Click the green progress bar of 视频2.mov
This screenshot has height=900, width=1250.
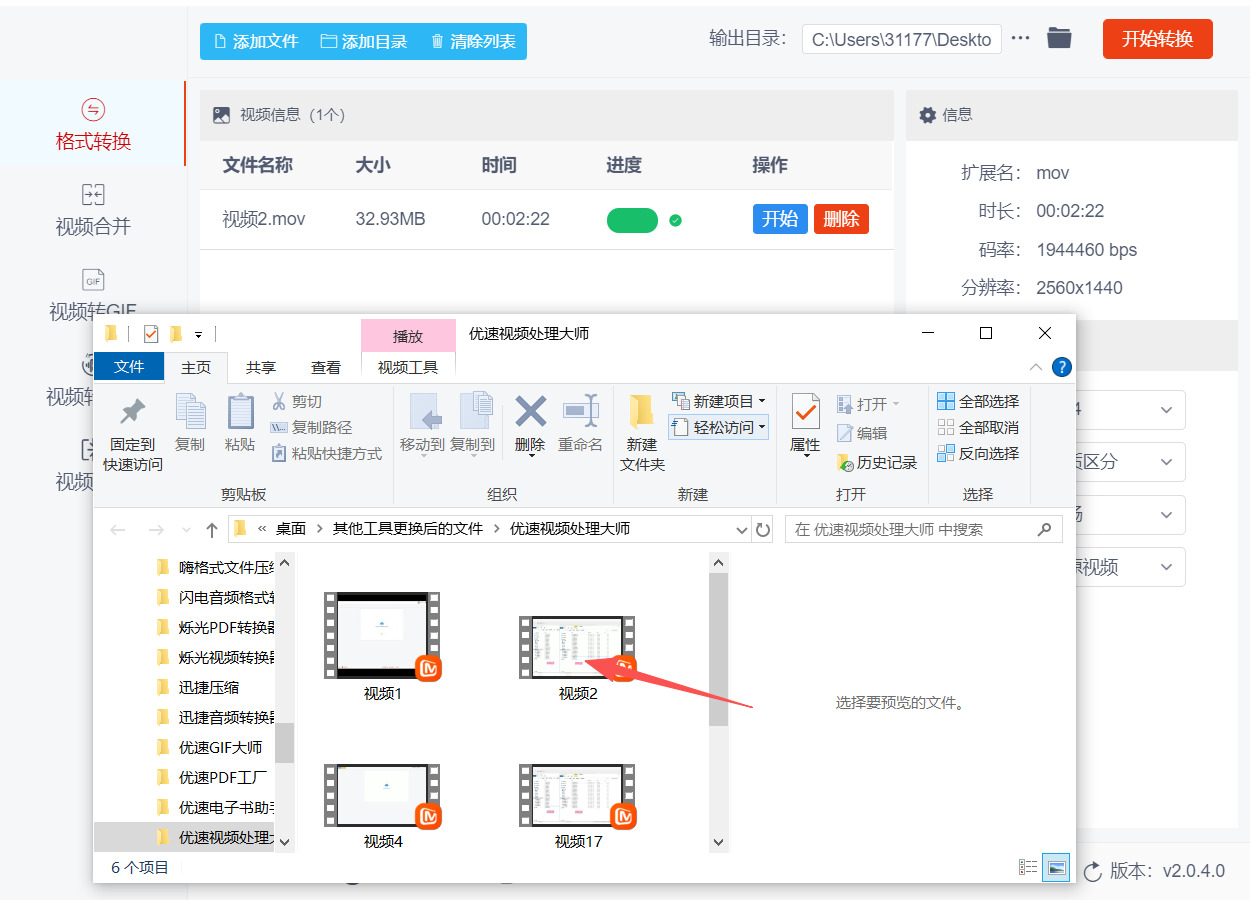pyautogui.click(x=632, y=220)
